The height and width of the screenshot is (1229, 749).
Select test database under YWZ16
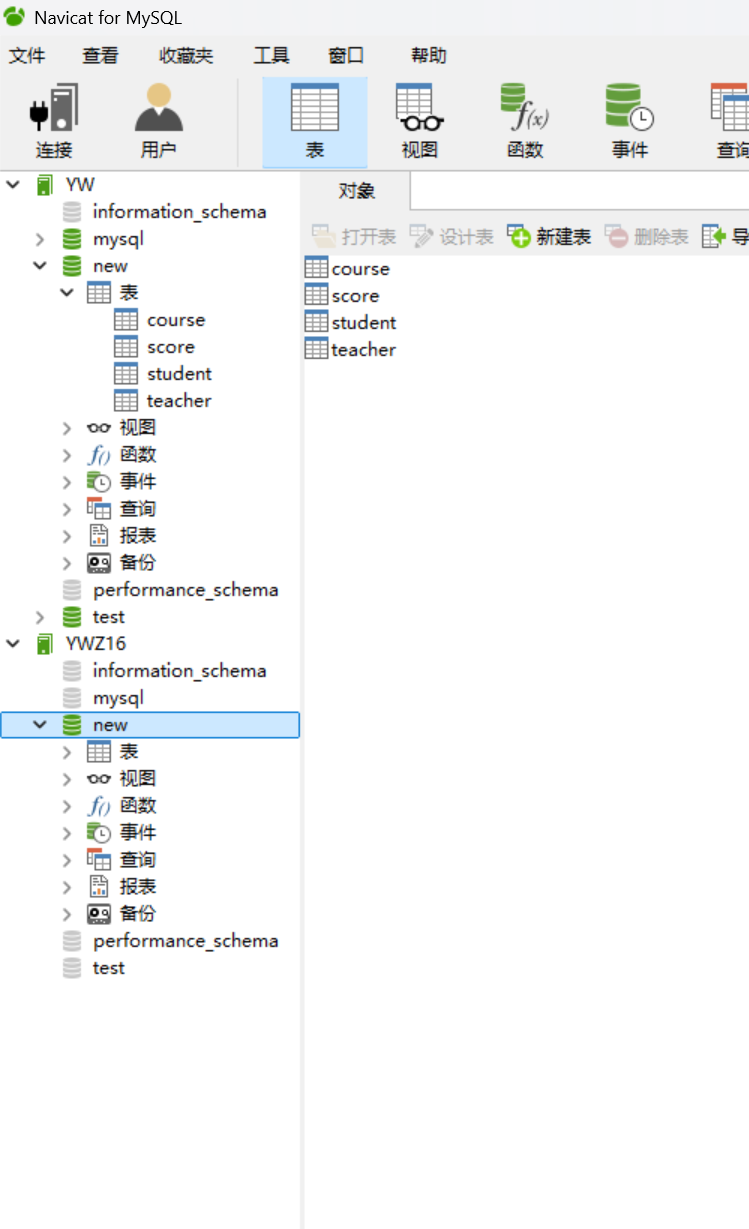click(x=108, y=968)
